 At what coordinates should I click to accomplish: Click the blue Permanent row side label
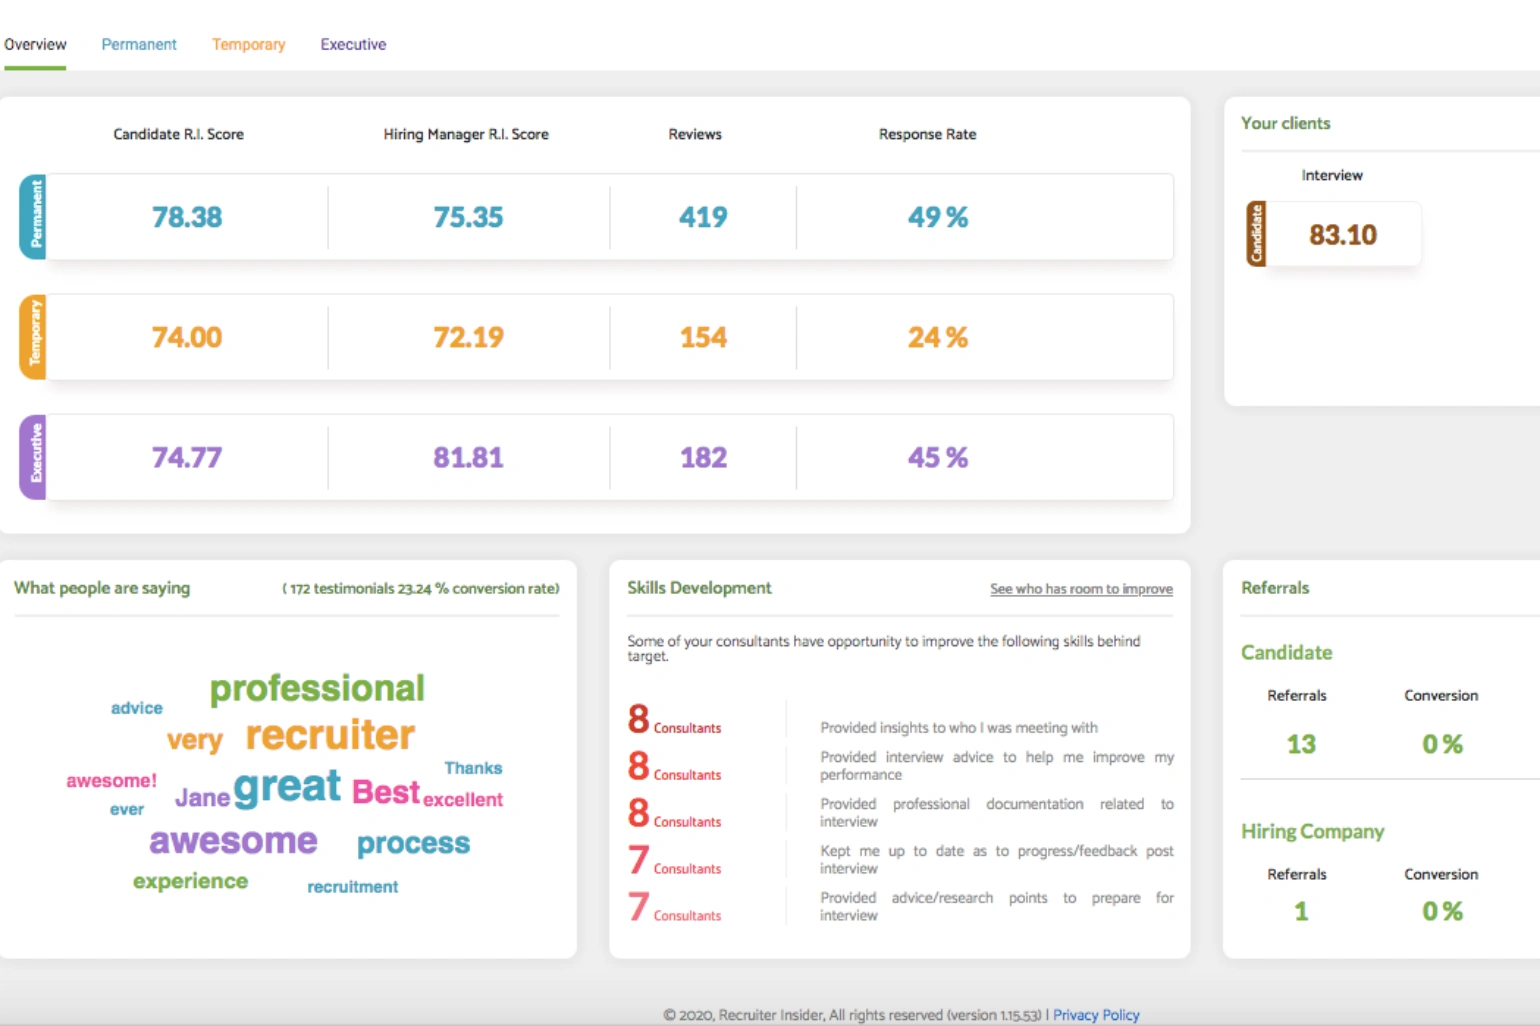(x=34, y=216)
